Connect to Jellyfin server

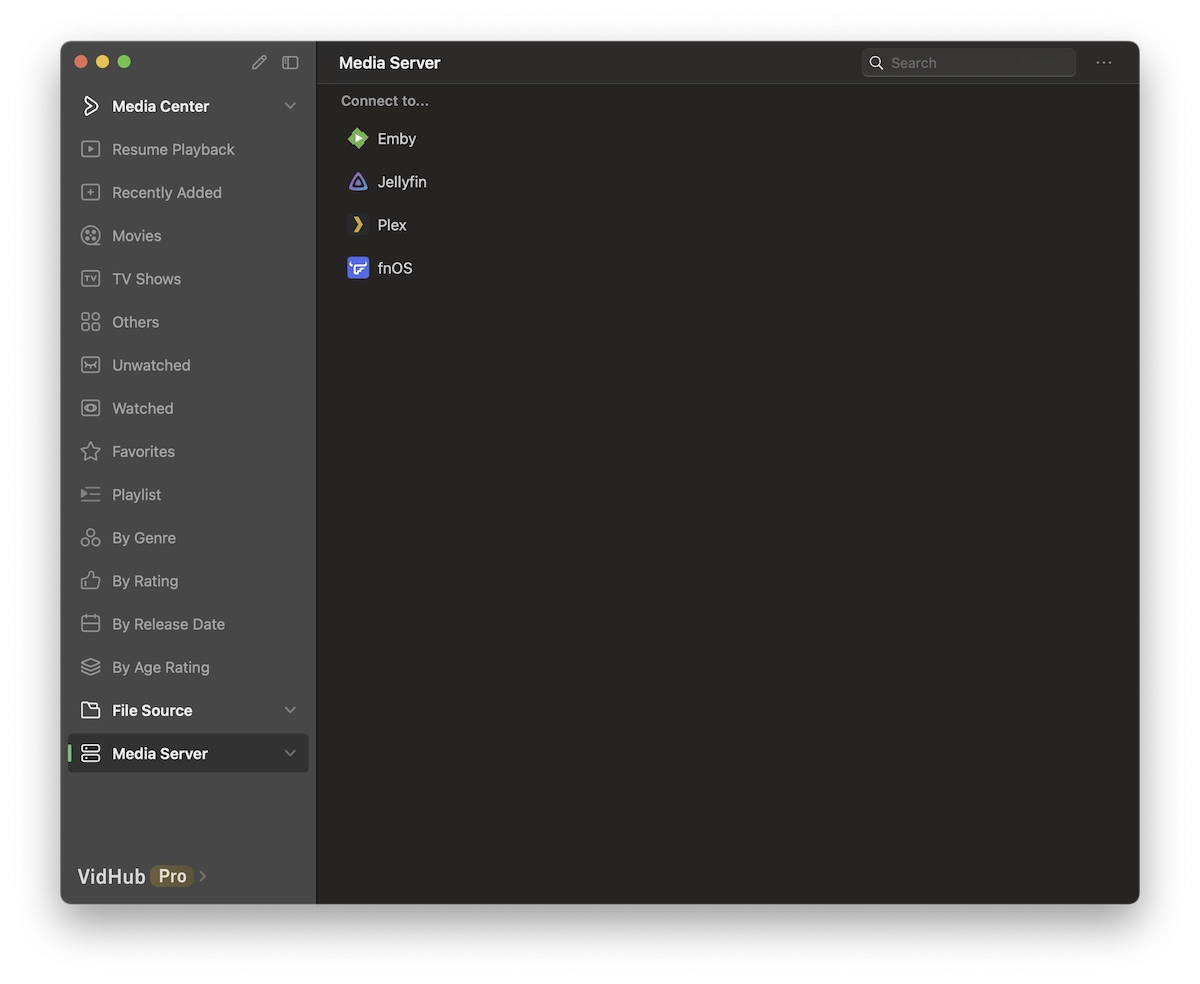(402, 182)
